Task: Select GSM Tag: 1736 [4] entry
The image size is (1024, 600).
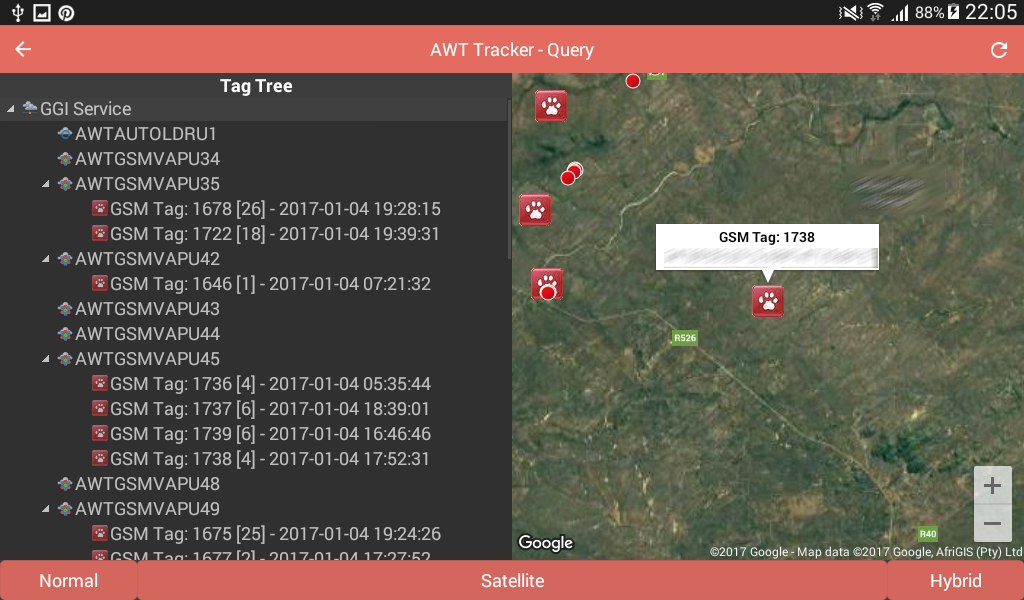Action: coord(270,384)
